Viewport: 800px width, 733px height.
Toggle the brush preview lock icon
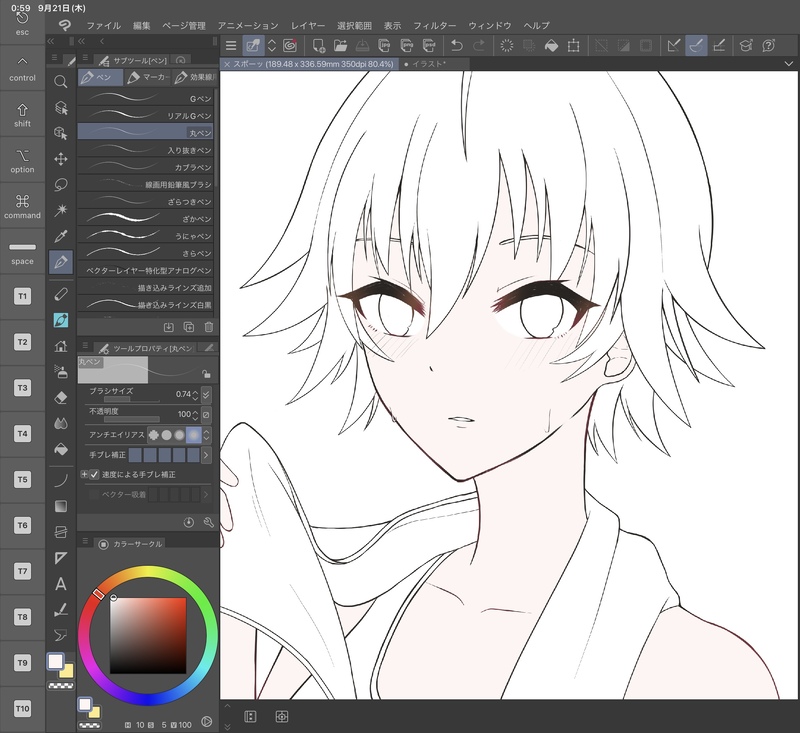pos(206,374)
